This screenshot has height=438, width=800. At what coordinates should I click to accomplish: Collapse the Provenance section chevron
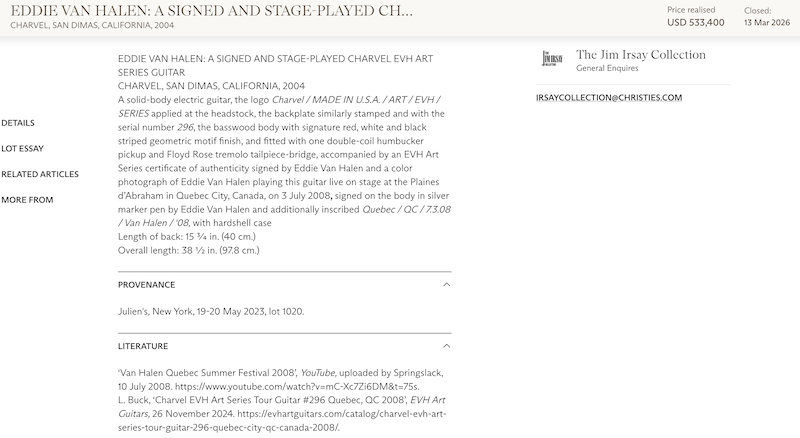446,284
